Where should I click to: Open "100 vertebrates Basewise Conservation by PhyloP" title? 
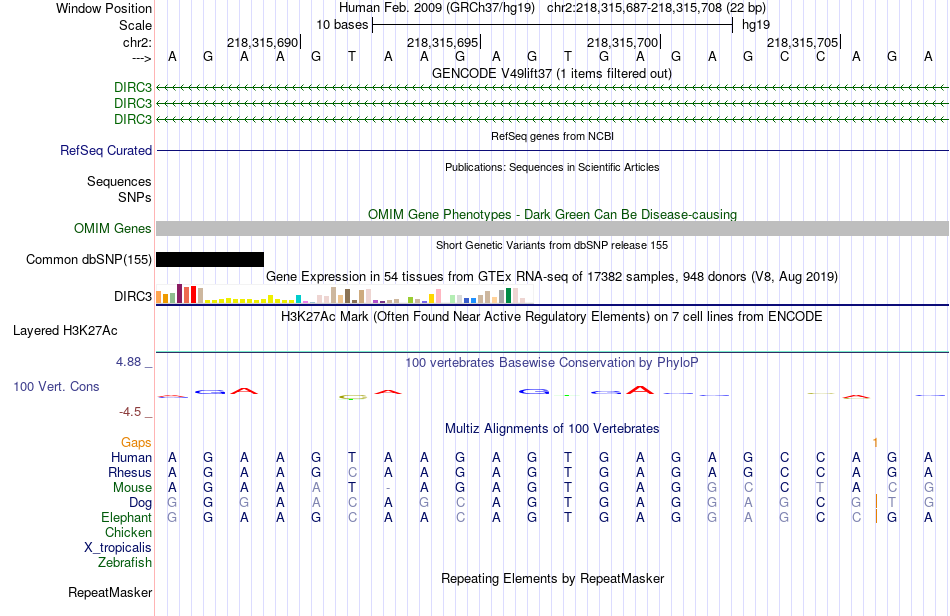pos(552,363)
